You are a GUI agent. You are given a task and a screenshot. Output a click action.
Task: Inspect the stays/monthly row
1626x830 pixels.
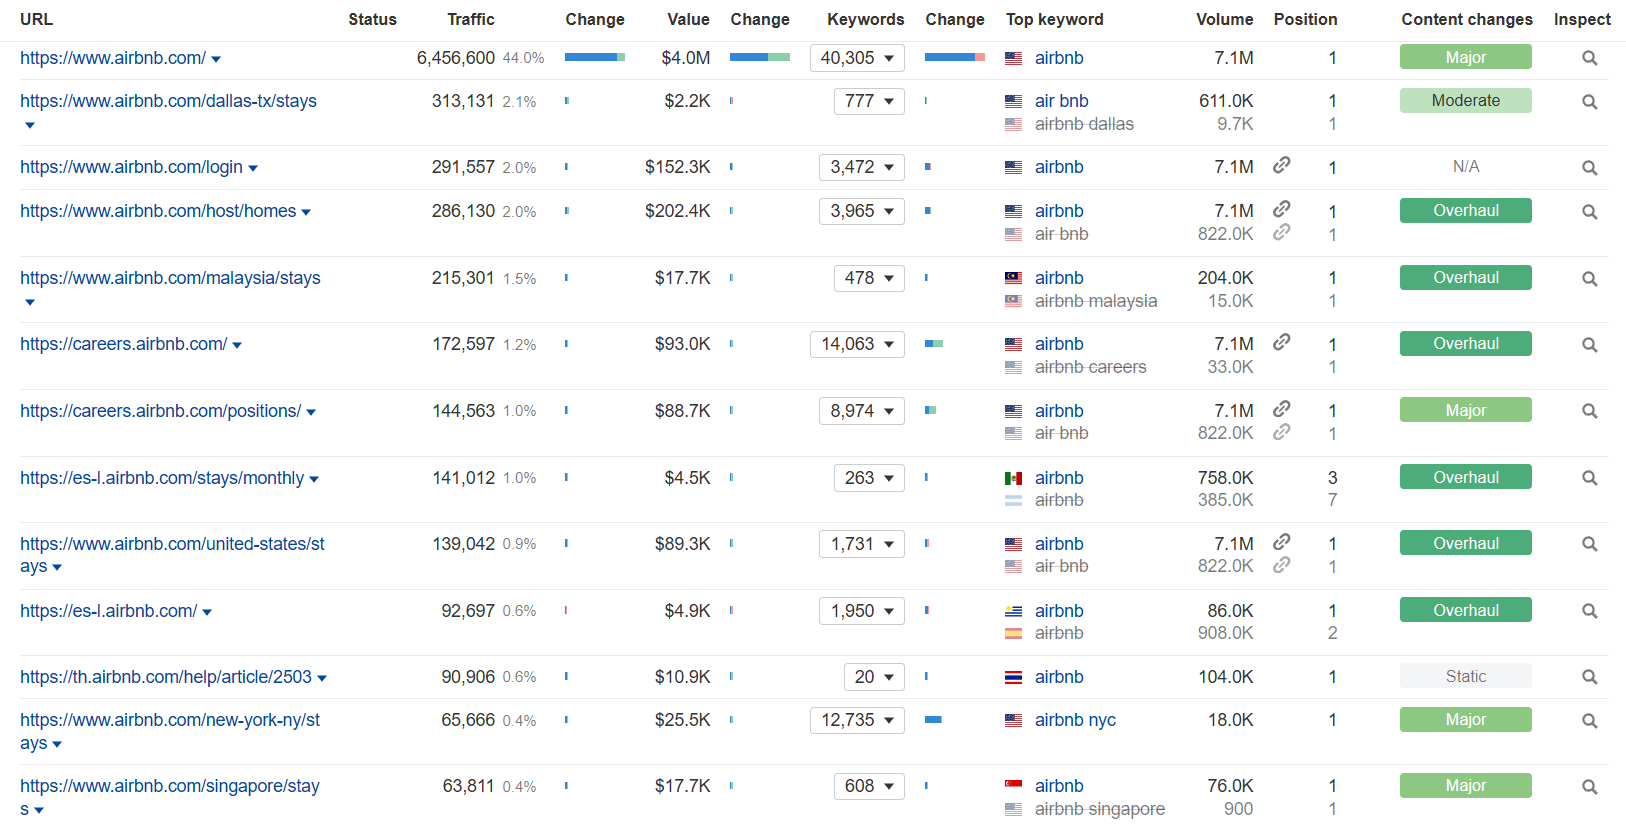(1589, 478)
